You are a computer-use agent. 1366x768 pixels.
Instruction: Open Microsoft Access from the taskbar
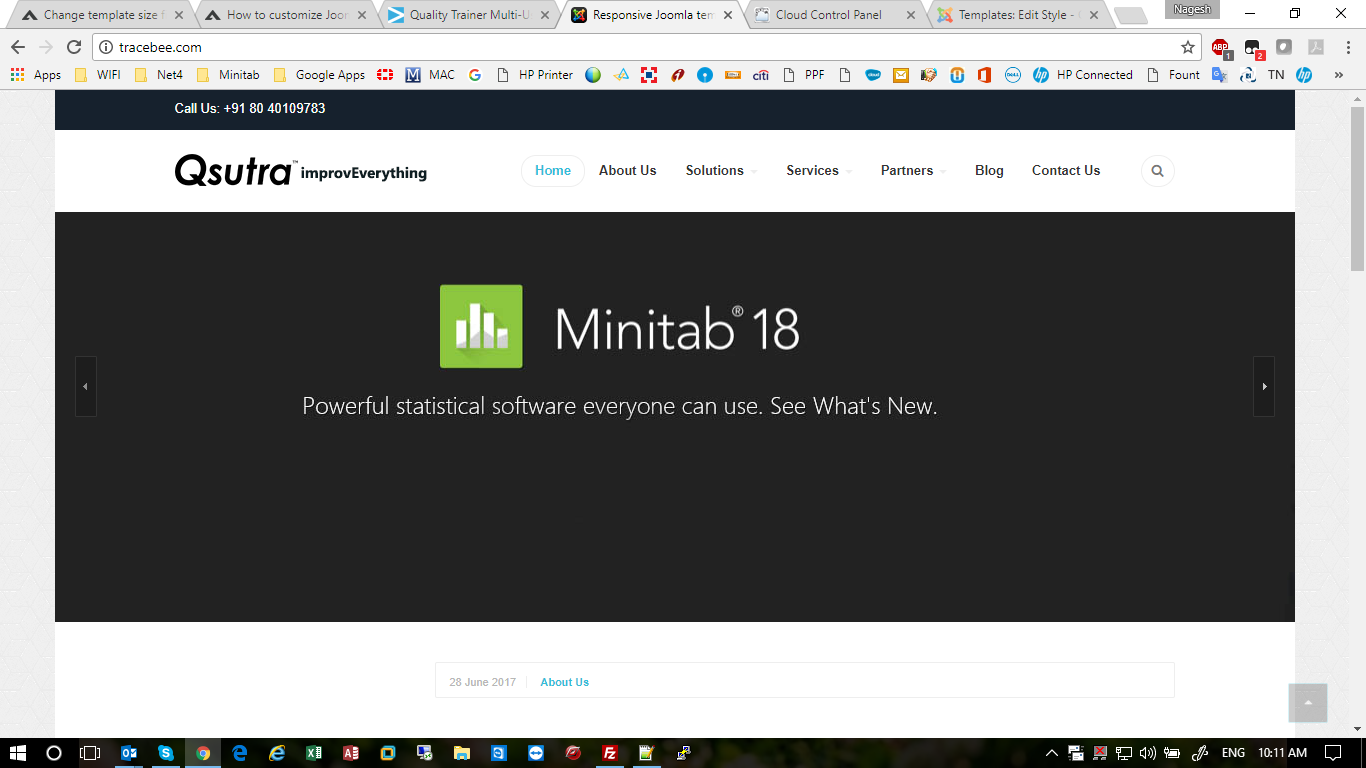351,753
